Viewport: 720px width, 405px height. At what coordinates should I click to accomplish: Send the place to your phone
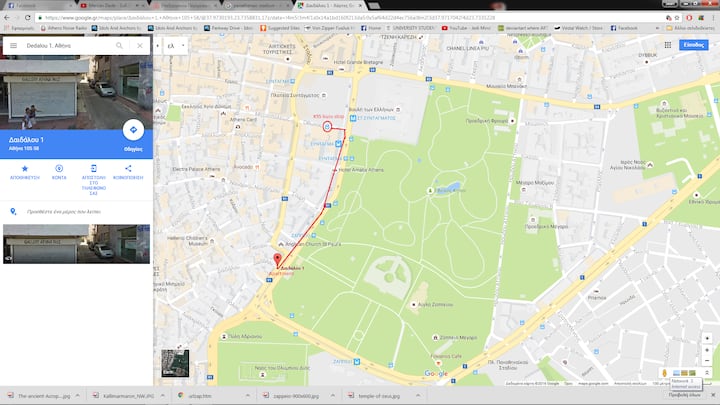point(94,168)
